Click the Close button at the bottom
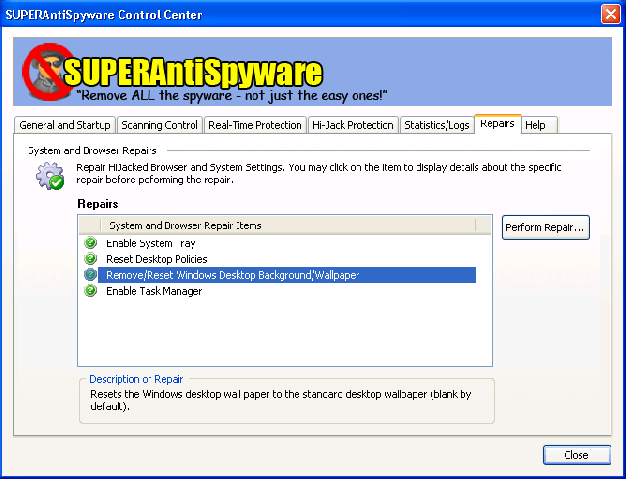Image resolution: width=626 pixels, height=480 pixels. click(x=576, y=455)
